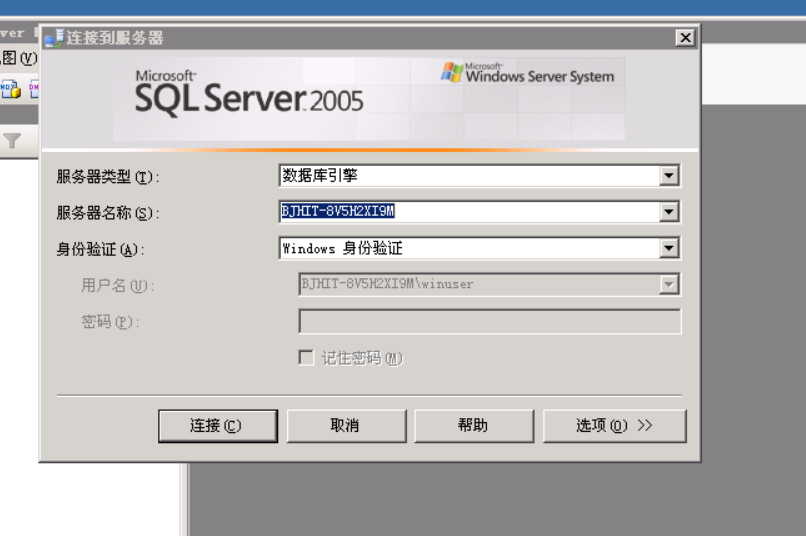Open Help with the 帮助 button
Screen dimensions: 806x536
474,426
